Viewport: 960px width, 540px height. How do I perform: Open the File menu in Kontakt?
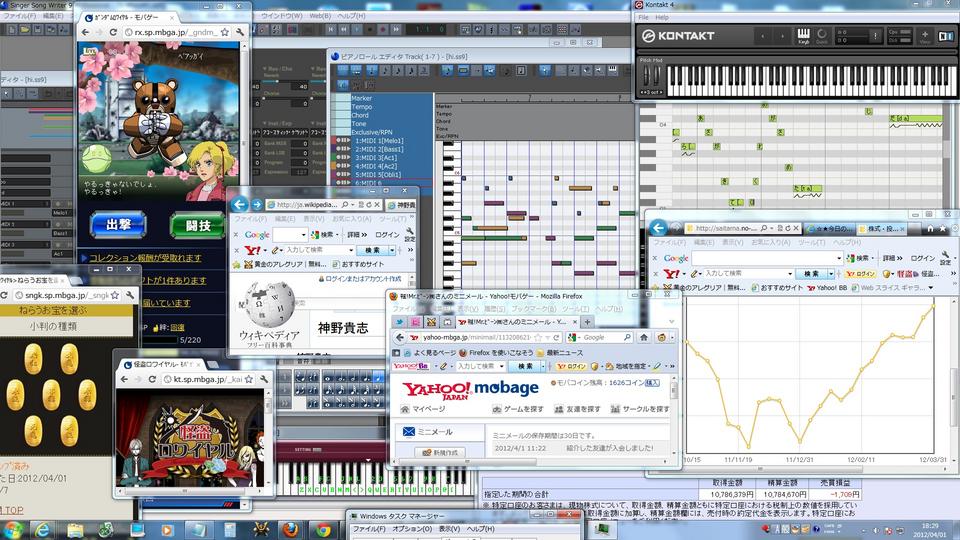pyautogui.click(x=643, y=17)
